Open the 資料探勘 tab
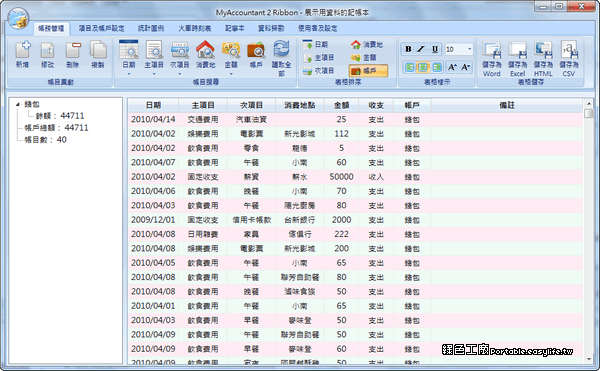This screenshot has height=371, width=600. [x=271, y=28]
